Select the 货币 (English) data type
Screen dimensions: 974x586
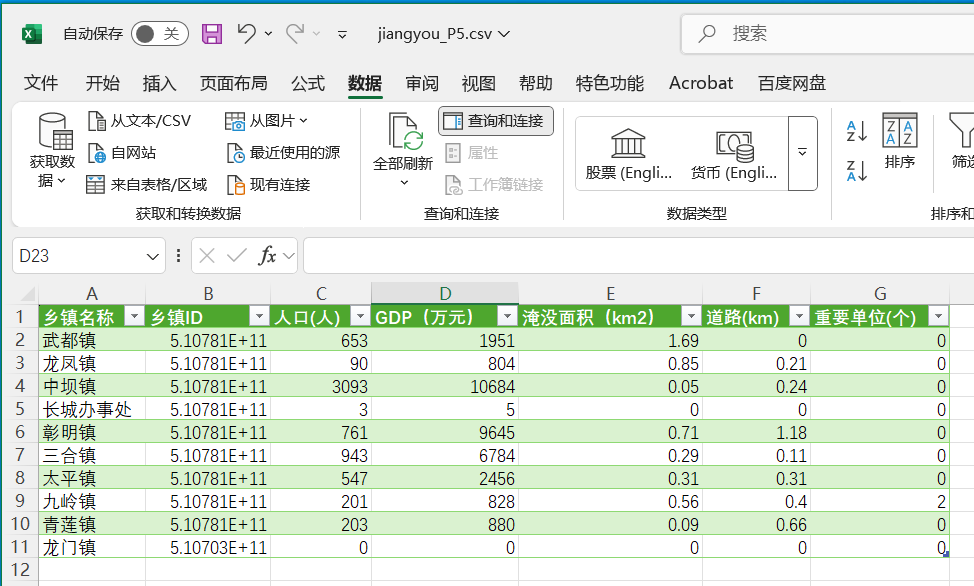click(x=734, y=153)
